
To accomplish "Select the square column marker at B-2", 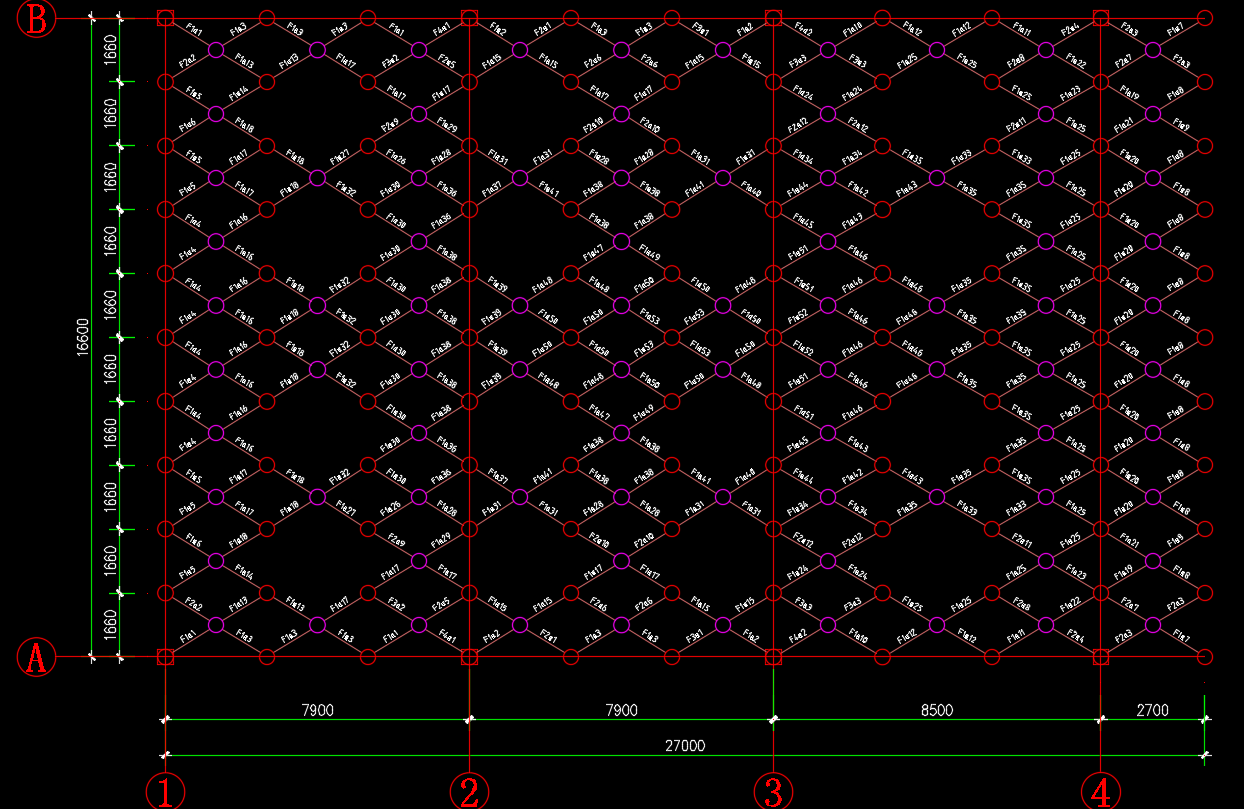I will [x=469, y=18].
